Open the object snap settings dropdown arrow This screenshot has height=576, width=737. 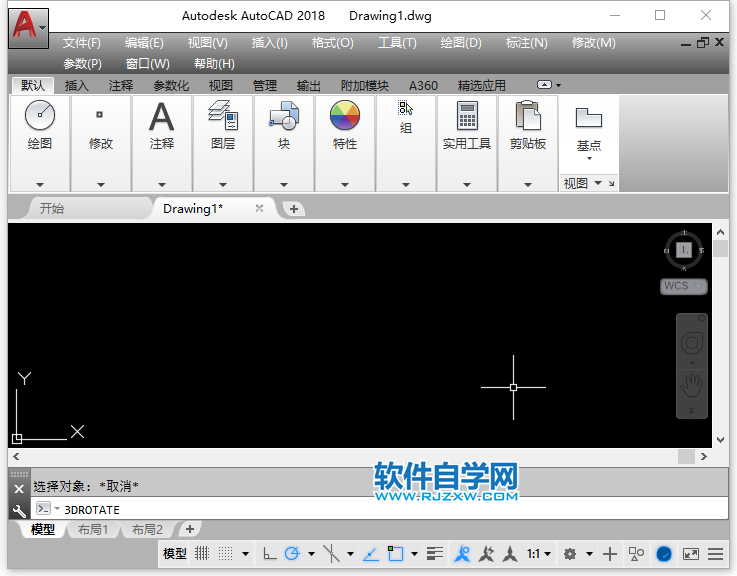tap(414, 554)
